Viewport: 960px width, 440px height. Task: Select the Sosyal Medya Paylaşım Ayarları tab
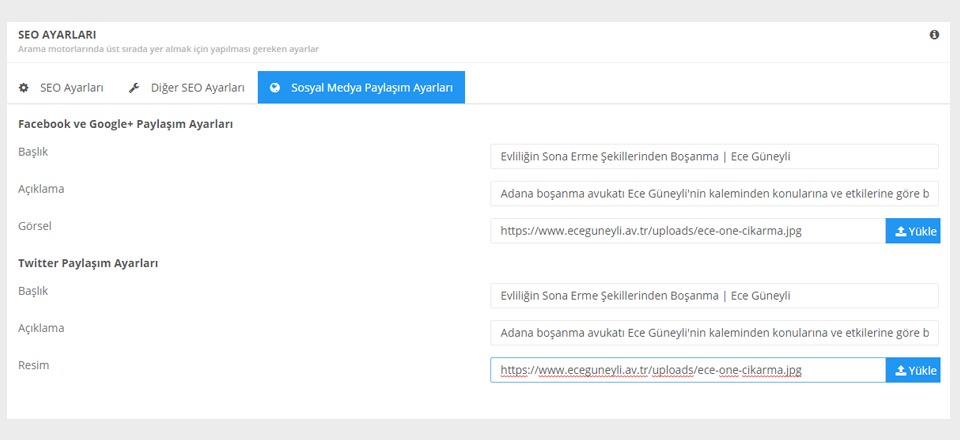[361, 88]
